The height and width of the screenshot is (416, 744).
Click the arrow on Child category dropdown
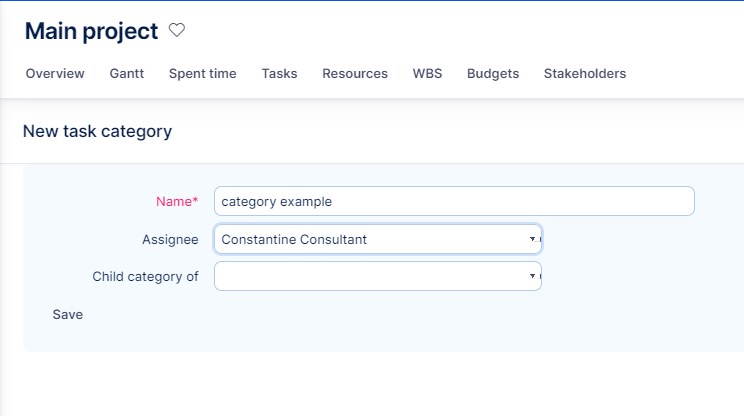(532, 277)
